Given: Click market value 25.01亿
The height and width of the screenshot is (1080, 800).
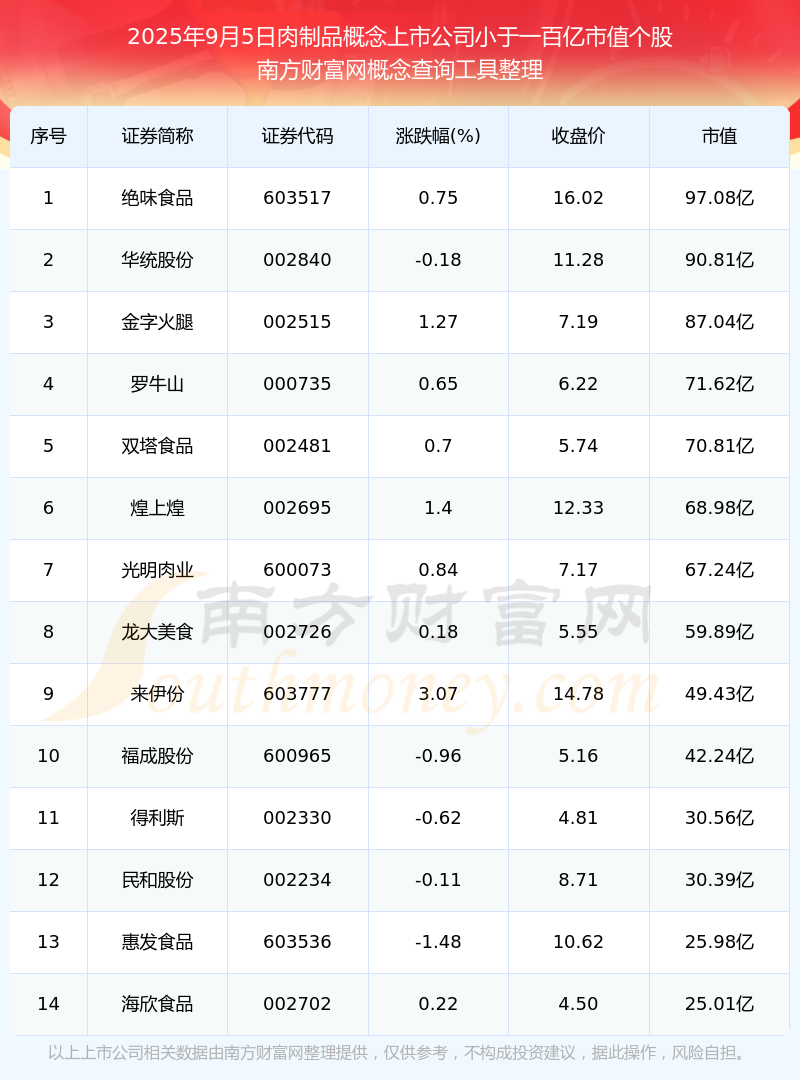Looking at the screenshot, I should [719, 1004].
